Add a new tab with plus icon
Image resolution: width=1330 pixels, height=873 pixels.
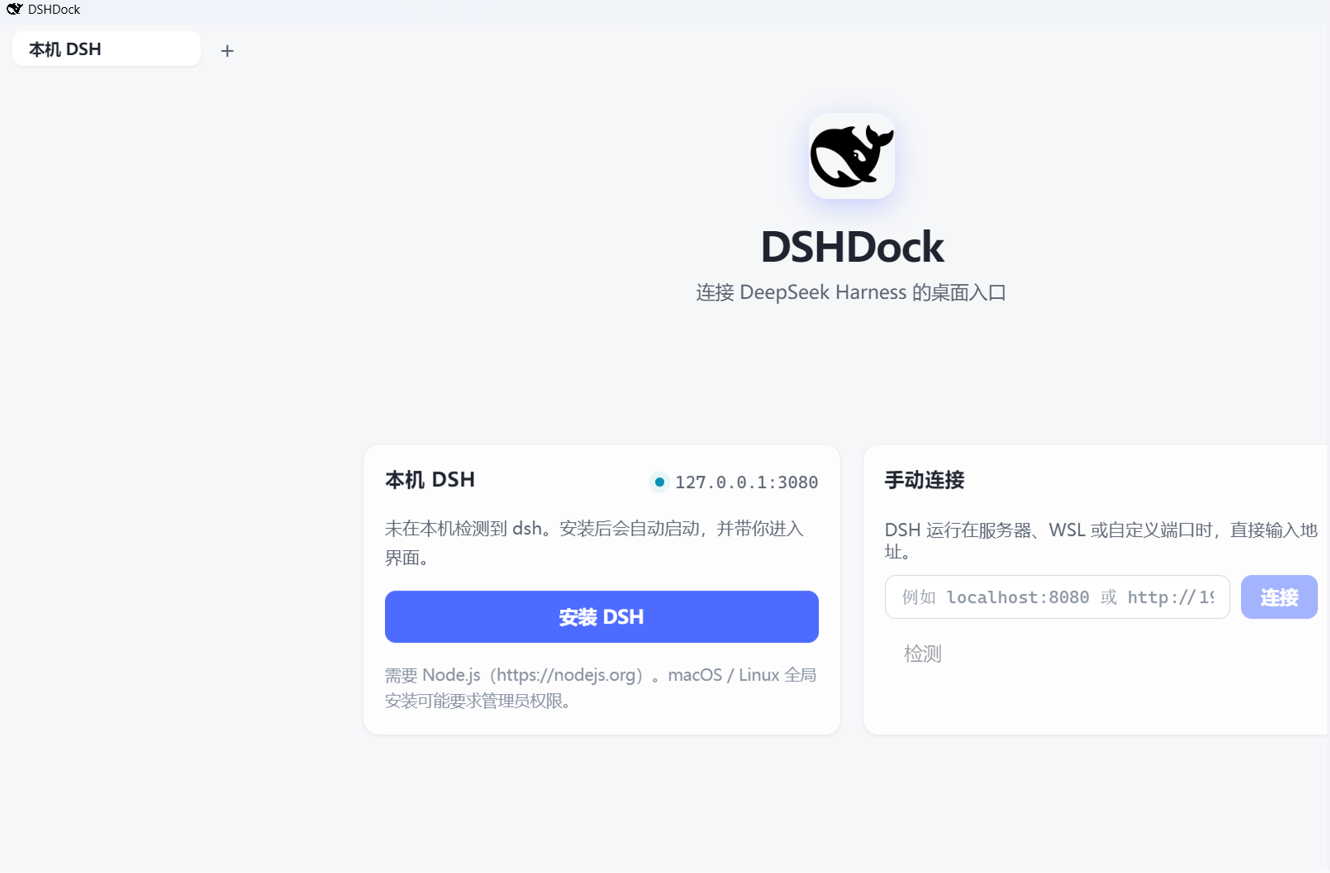[x=227, y=50]
